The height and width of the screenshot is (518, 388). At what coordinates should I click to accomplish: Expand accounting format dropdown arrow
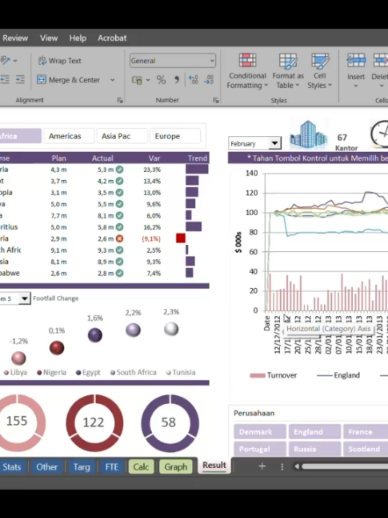tap(148, 80)
